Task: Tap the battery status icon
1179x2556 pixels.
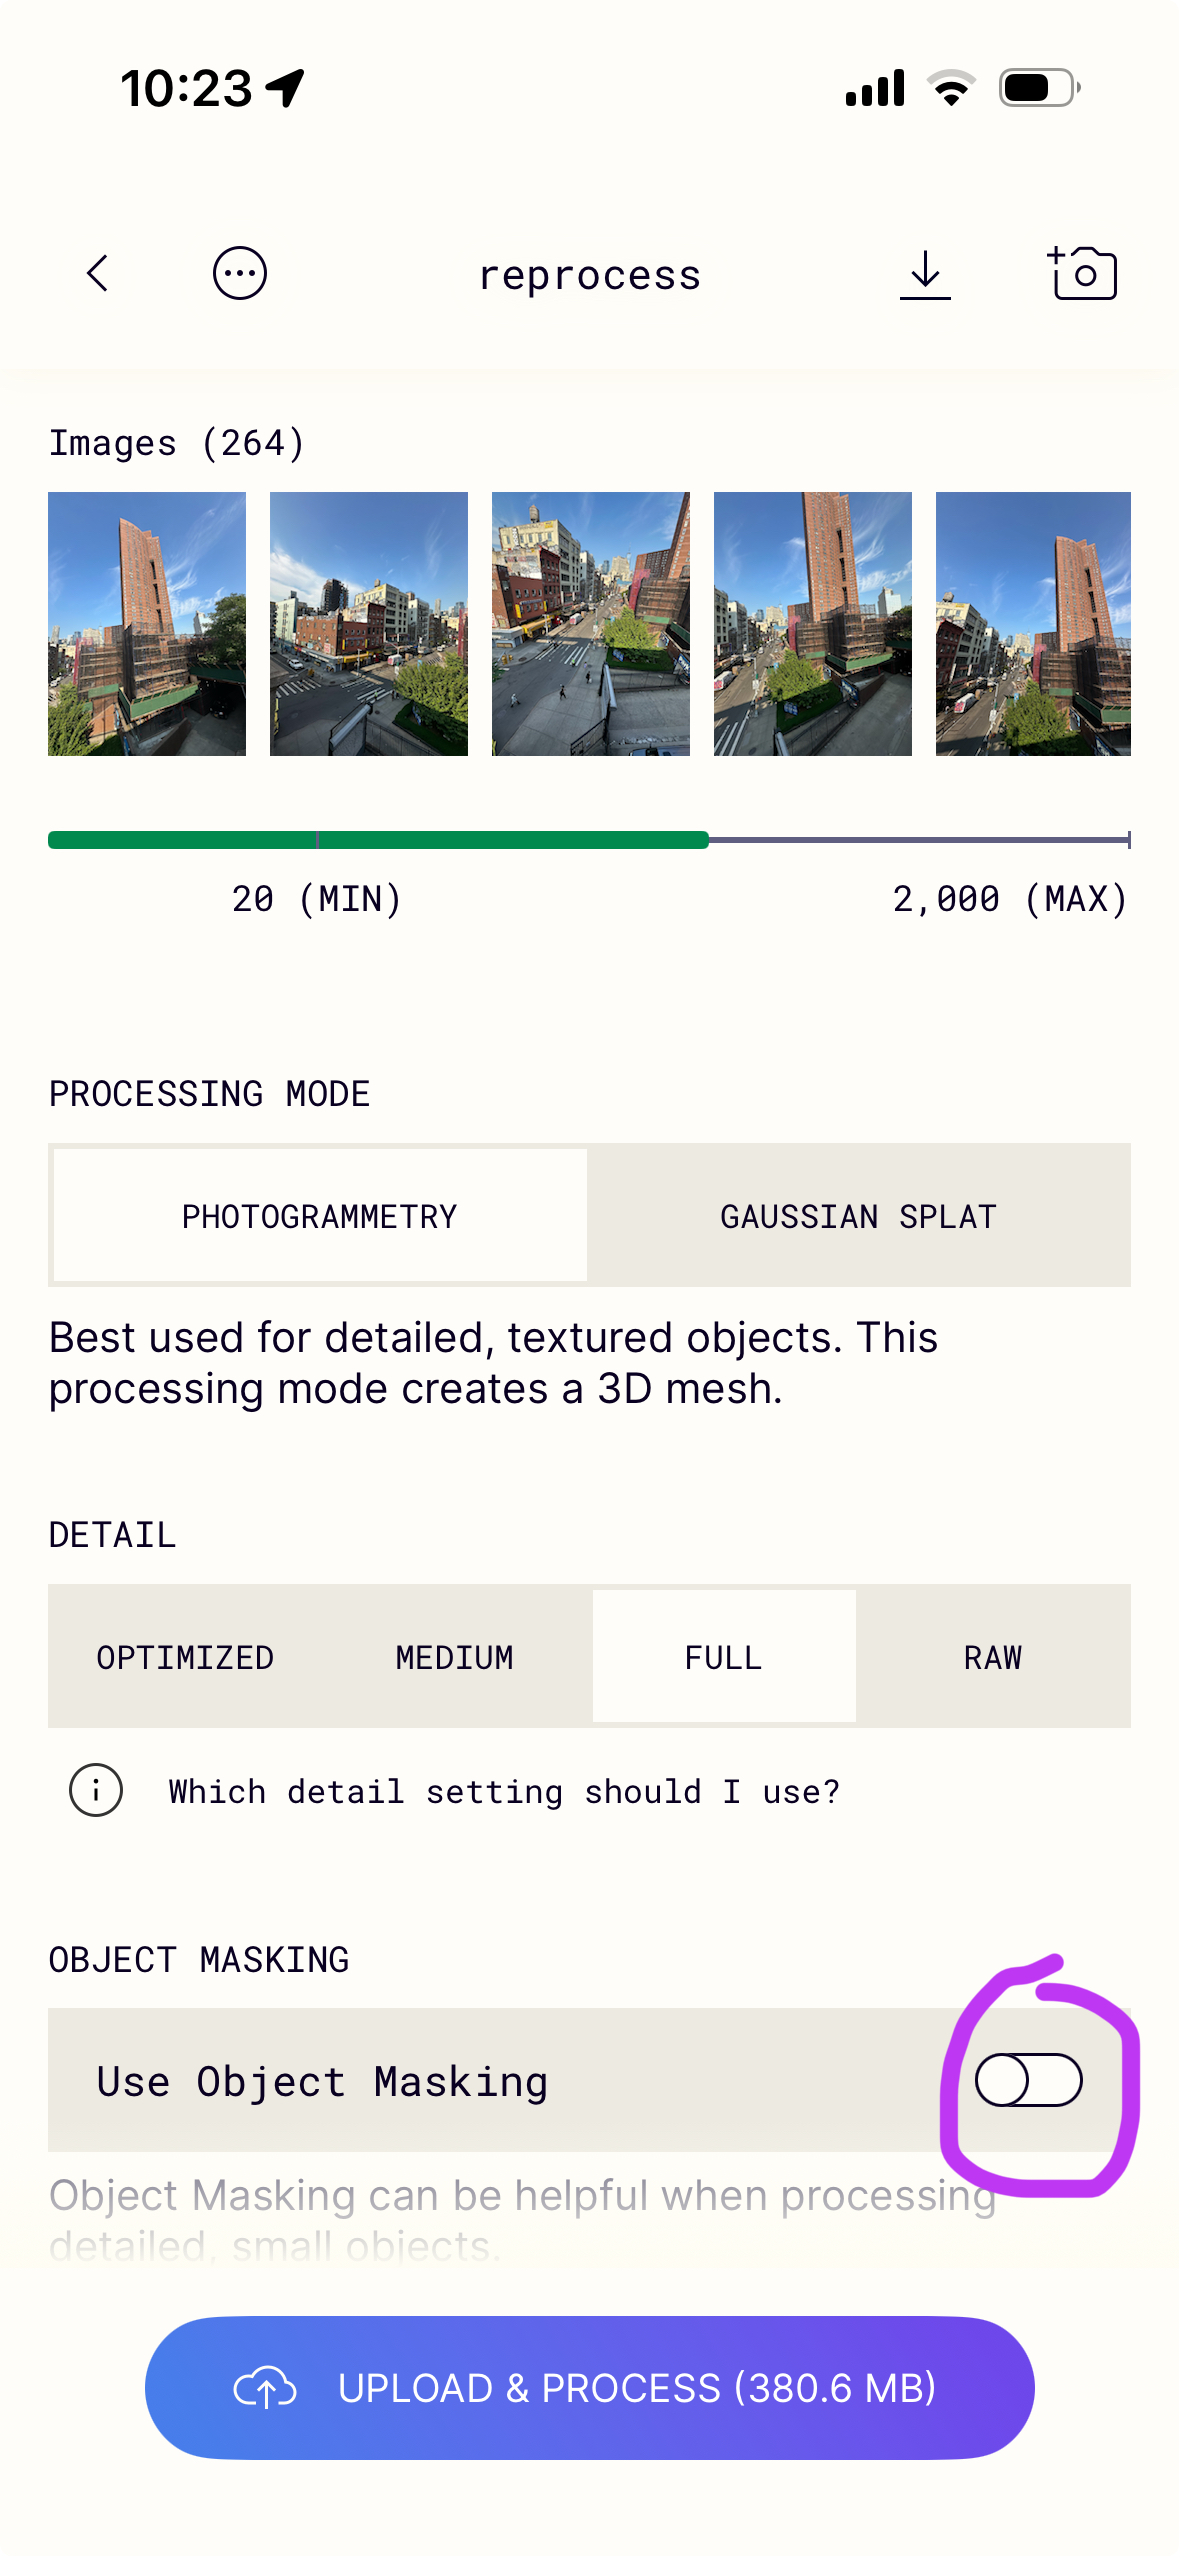Action: point(1039,88)
